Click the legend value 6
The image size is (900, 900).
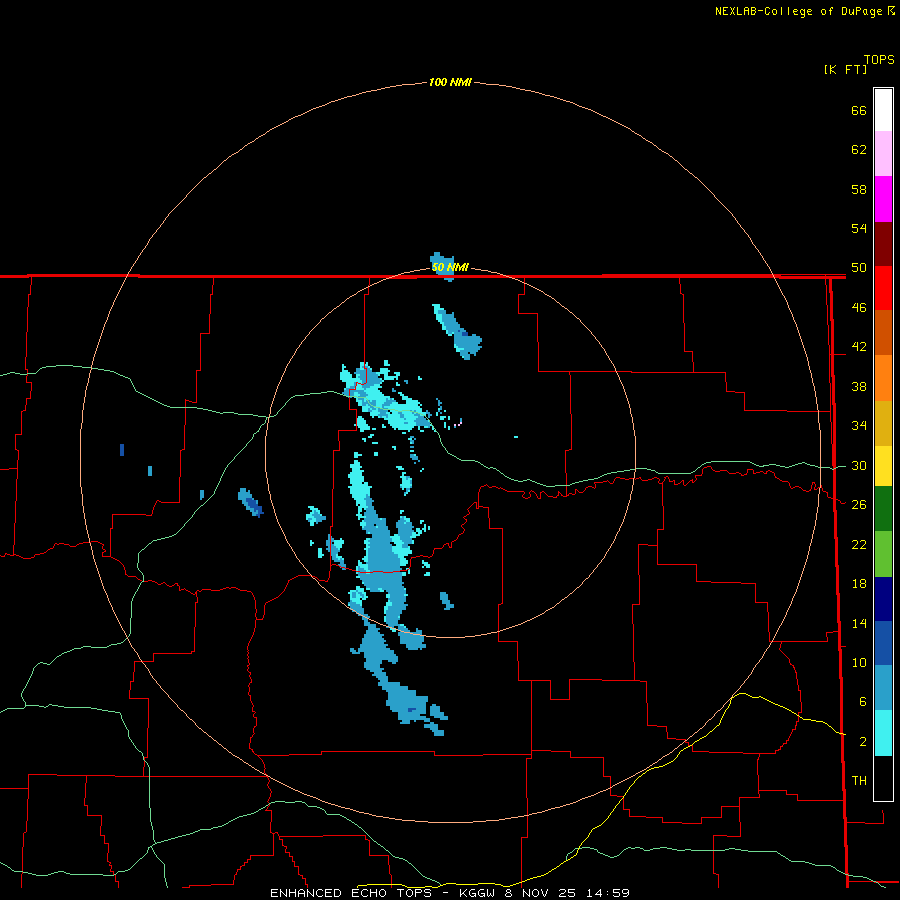862,701
